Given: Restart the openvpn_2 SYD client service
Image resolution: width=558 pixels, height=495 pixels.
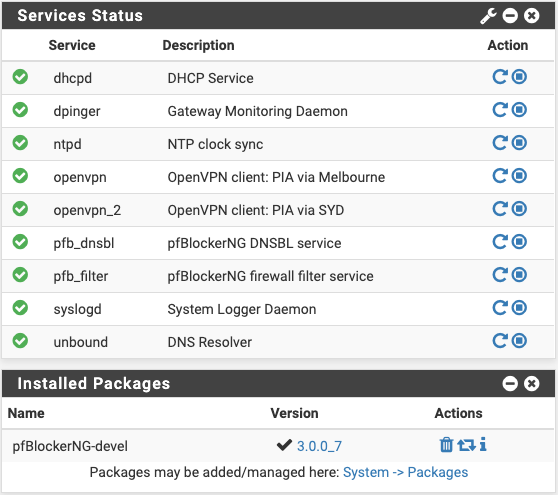Looking at the screenshot, I should click(x=500, y=209).
